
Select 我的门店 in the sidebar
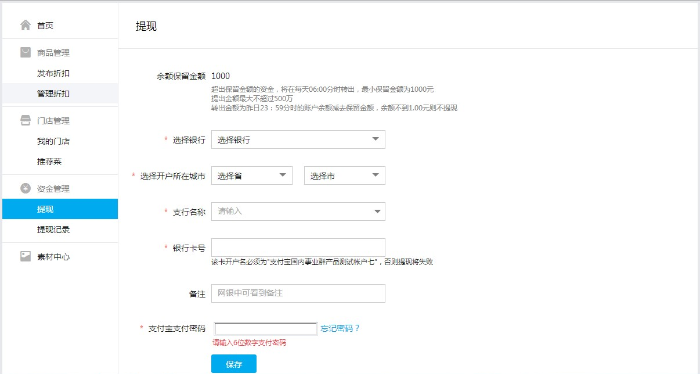pyautogui.click(x=53, y=141)
